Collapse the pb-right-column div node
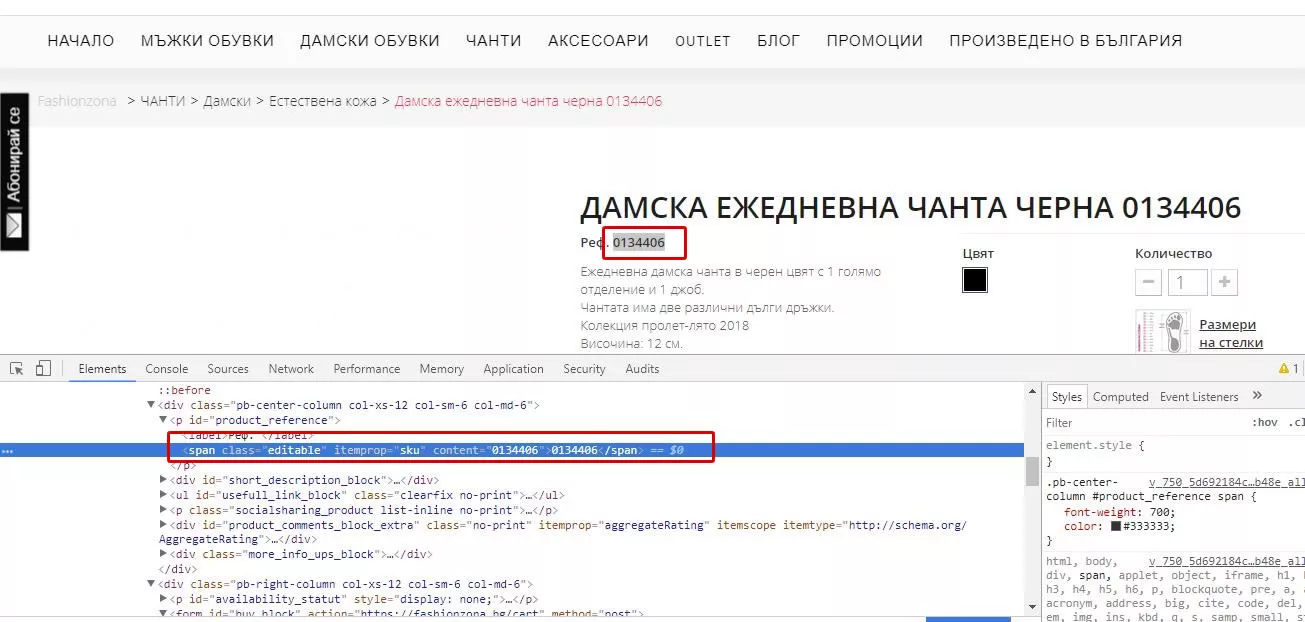1305x622 pixels. point(152,584)
